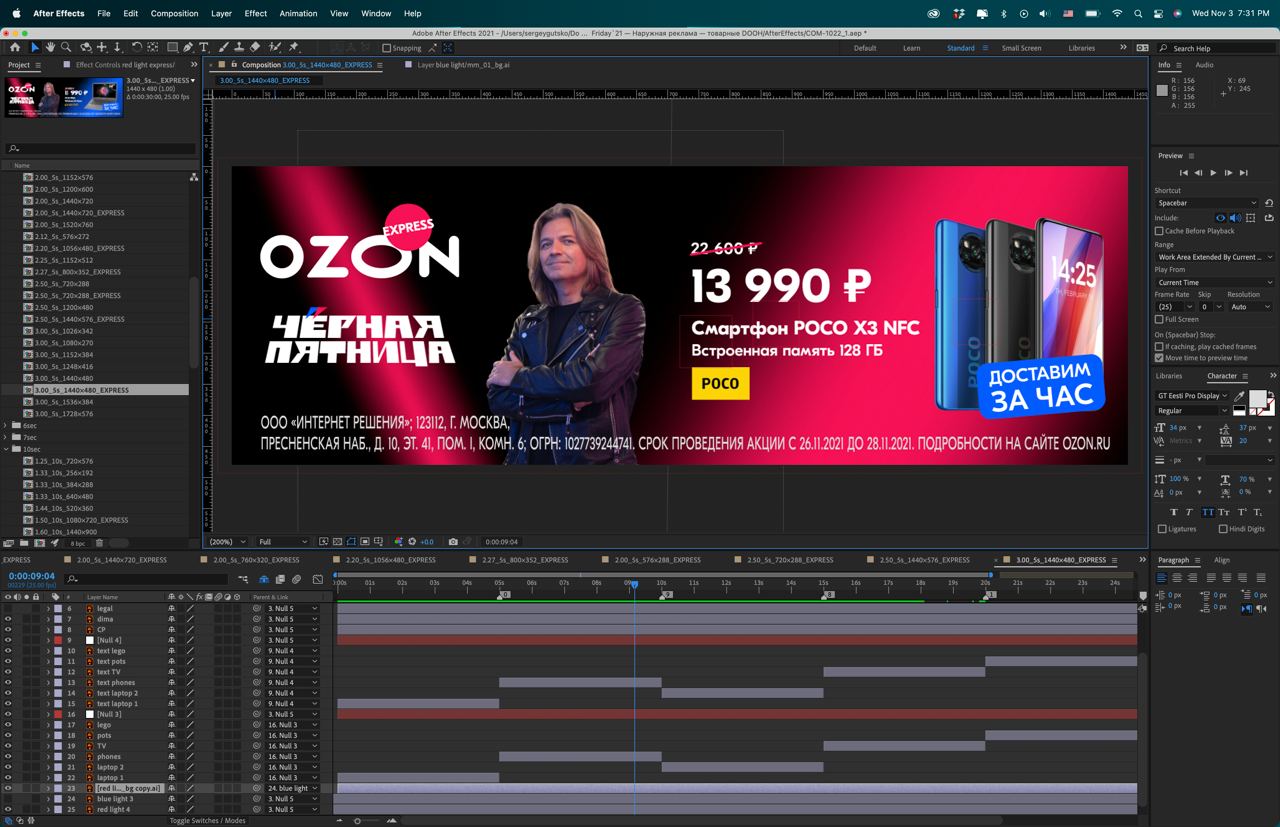Open the 'dima' layer parent dropdown

pyautogui.click(x=292, y=619)
